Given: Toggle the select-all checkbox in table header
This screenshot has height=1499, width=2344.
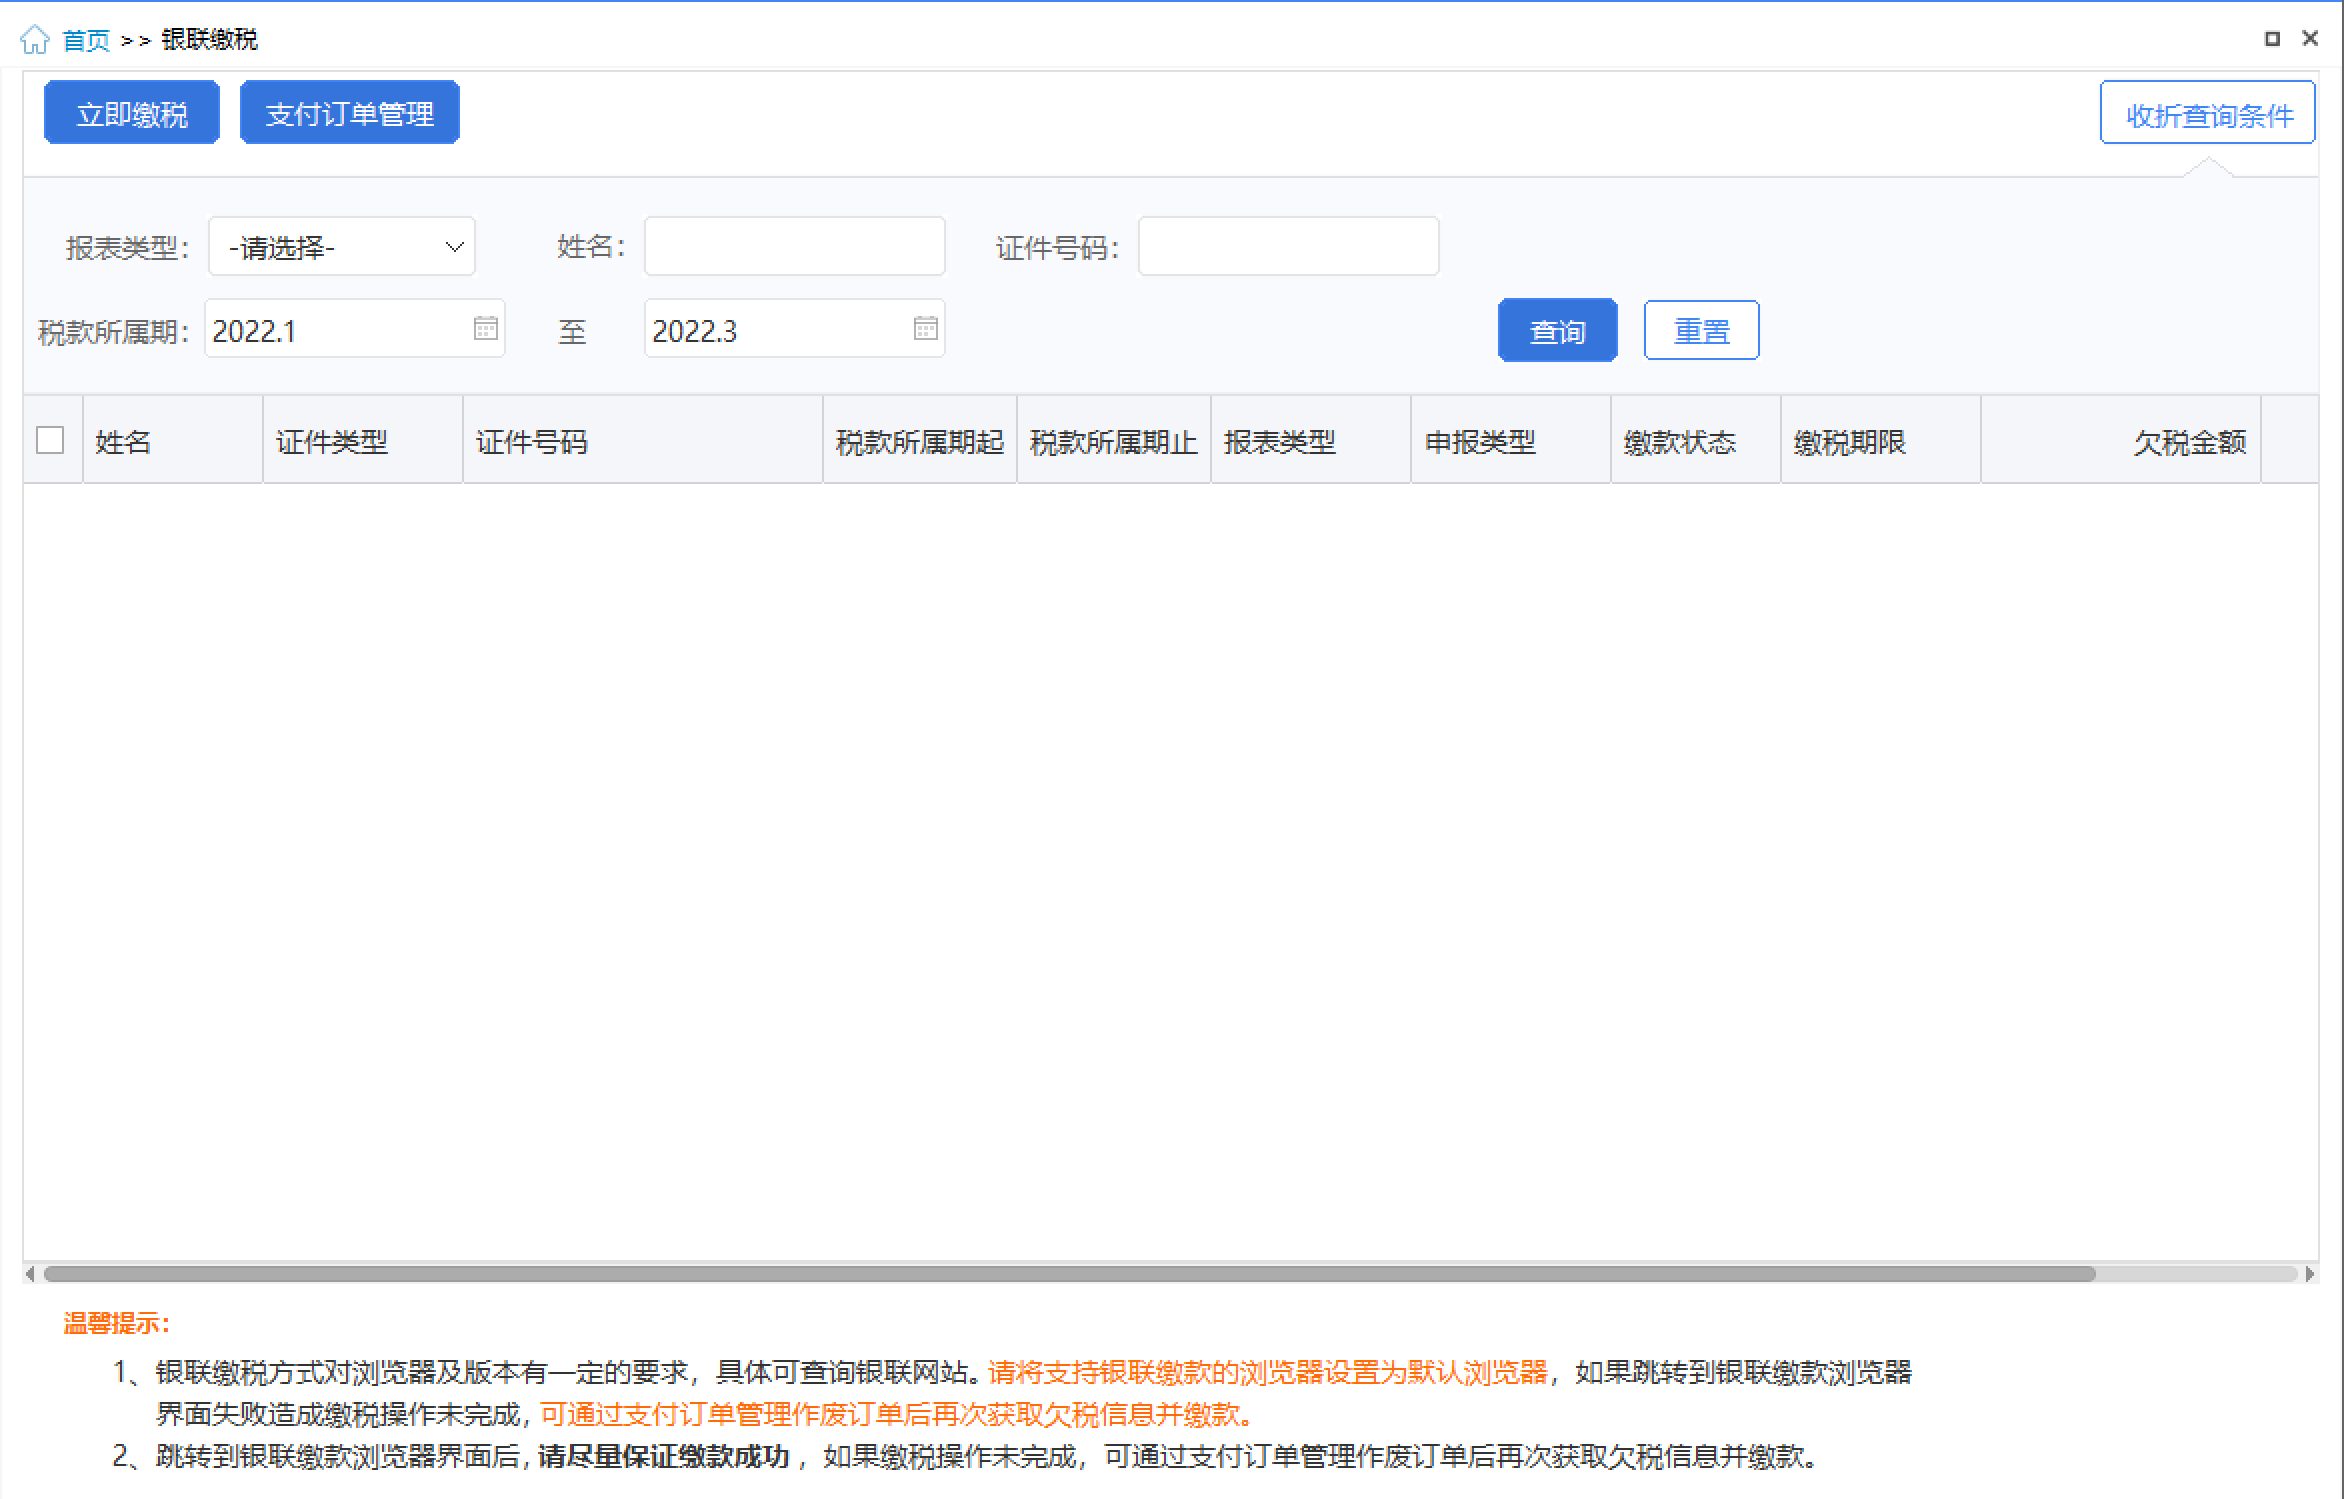Looking at the screenshot, I should coord(50,441).
